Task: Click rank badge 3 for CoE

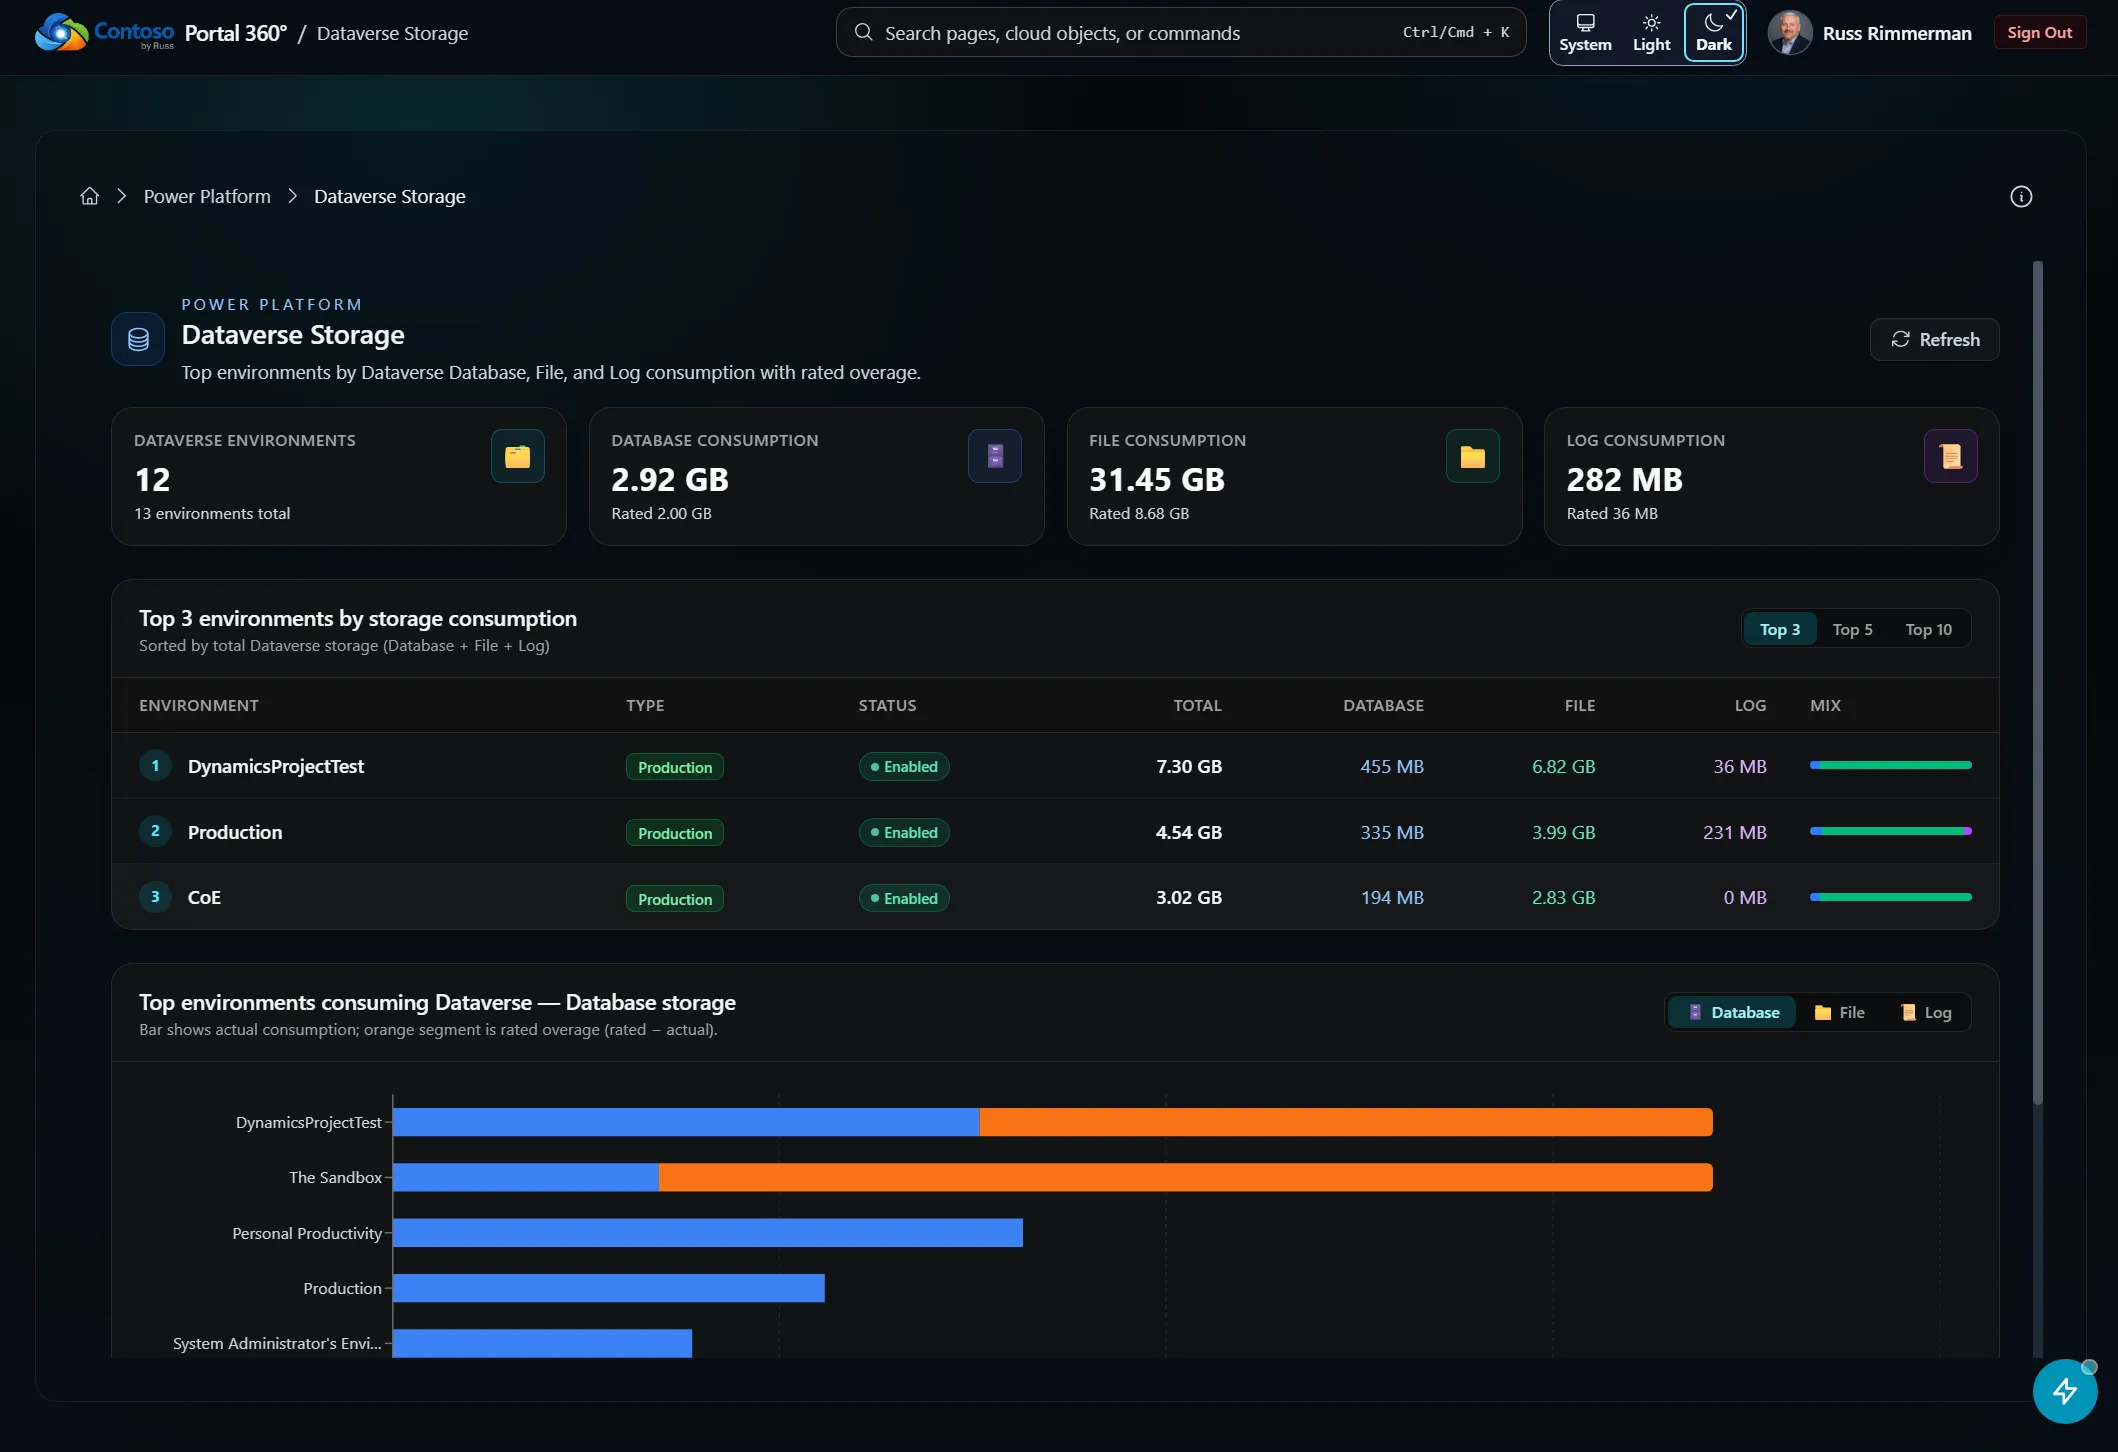Action: tap(155, 897)
